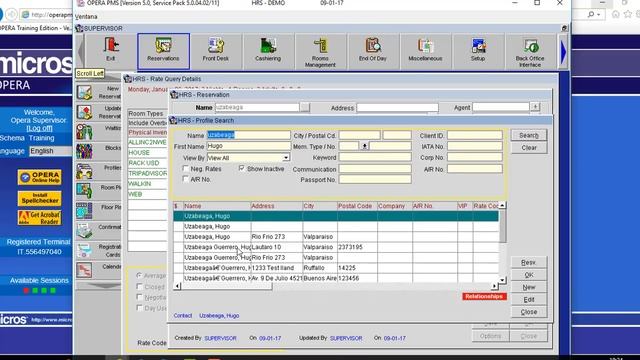Open the End Of Day module
Image resolution: width=640 pixels, height=360 pixels.
click(x=373, y=51)
